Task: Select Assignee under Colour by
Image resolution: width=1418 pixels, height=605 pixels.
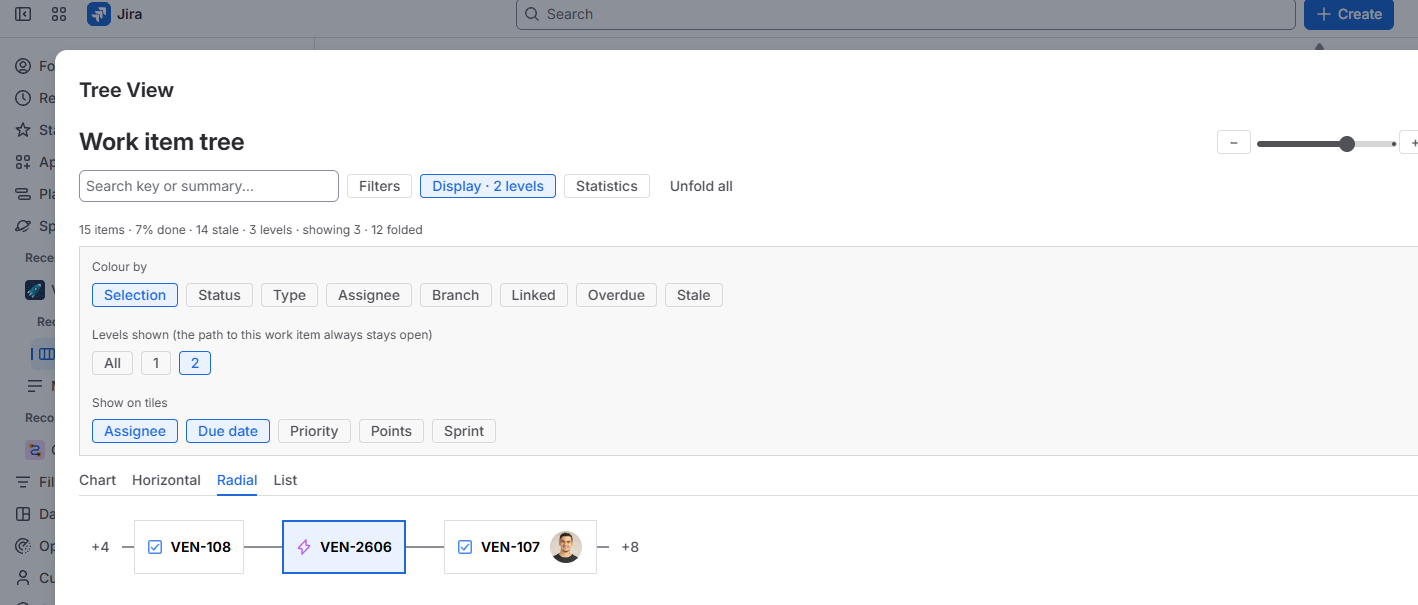Action: 369,295
